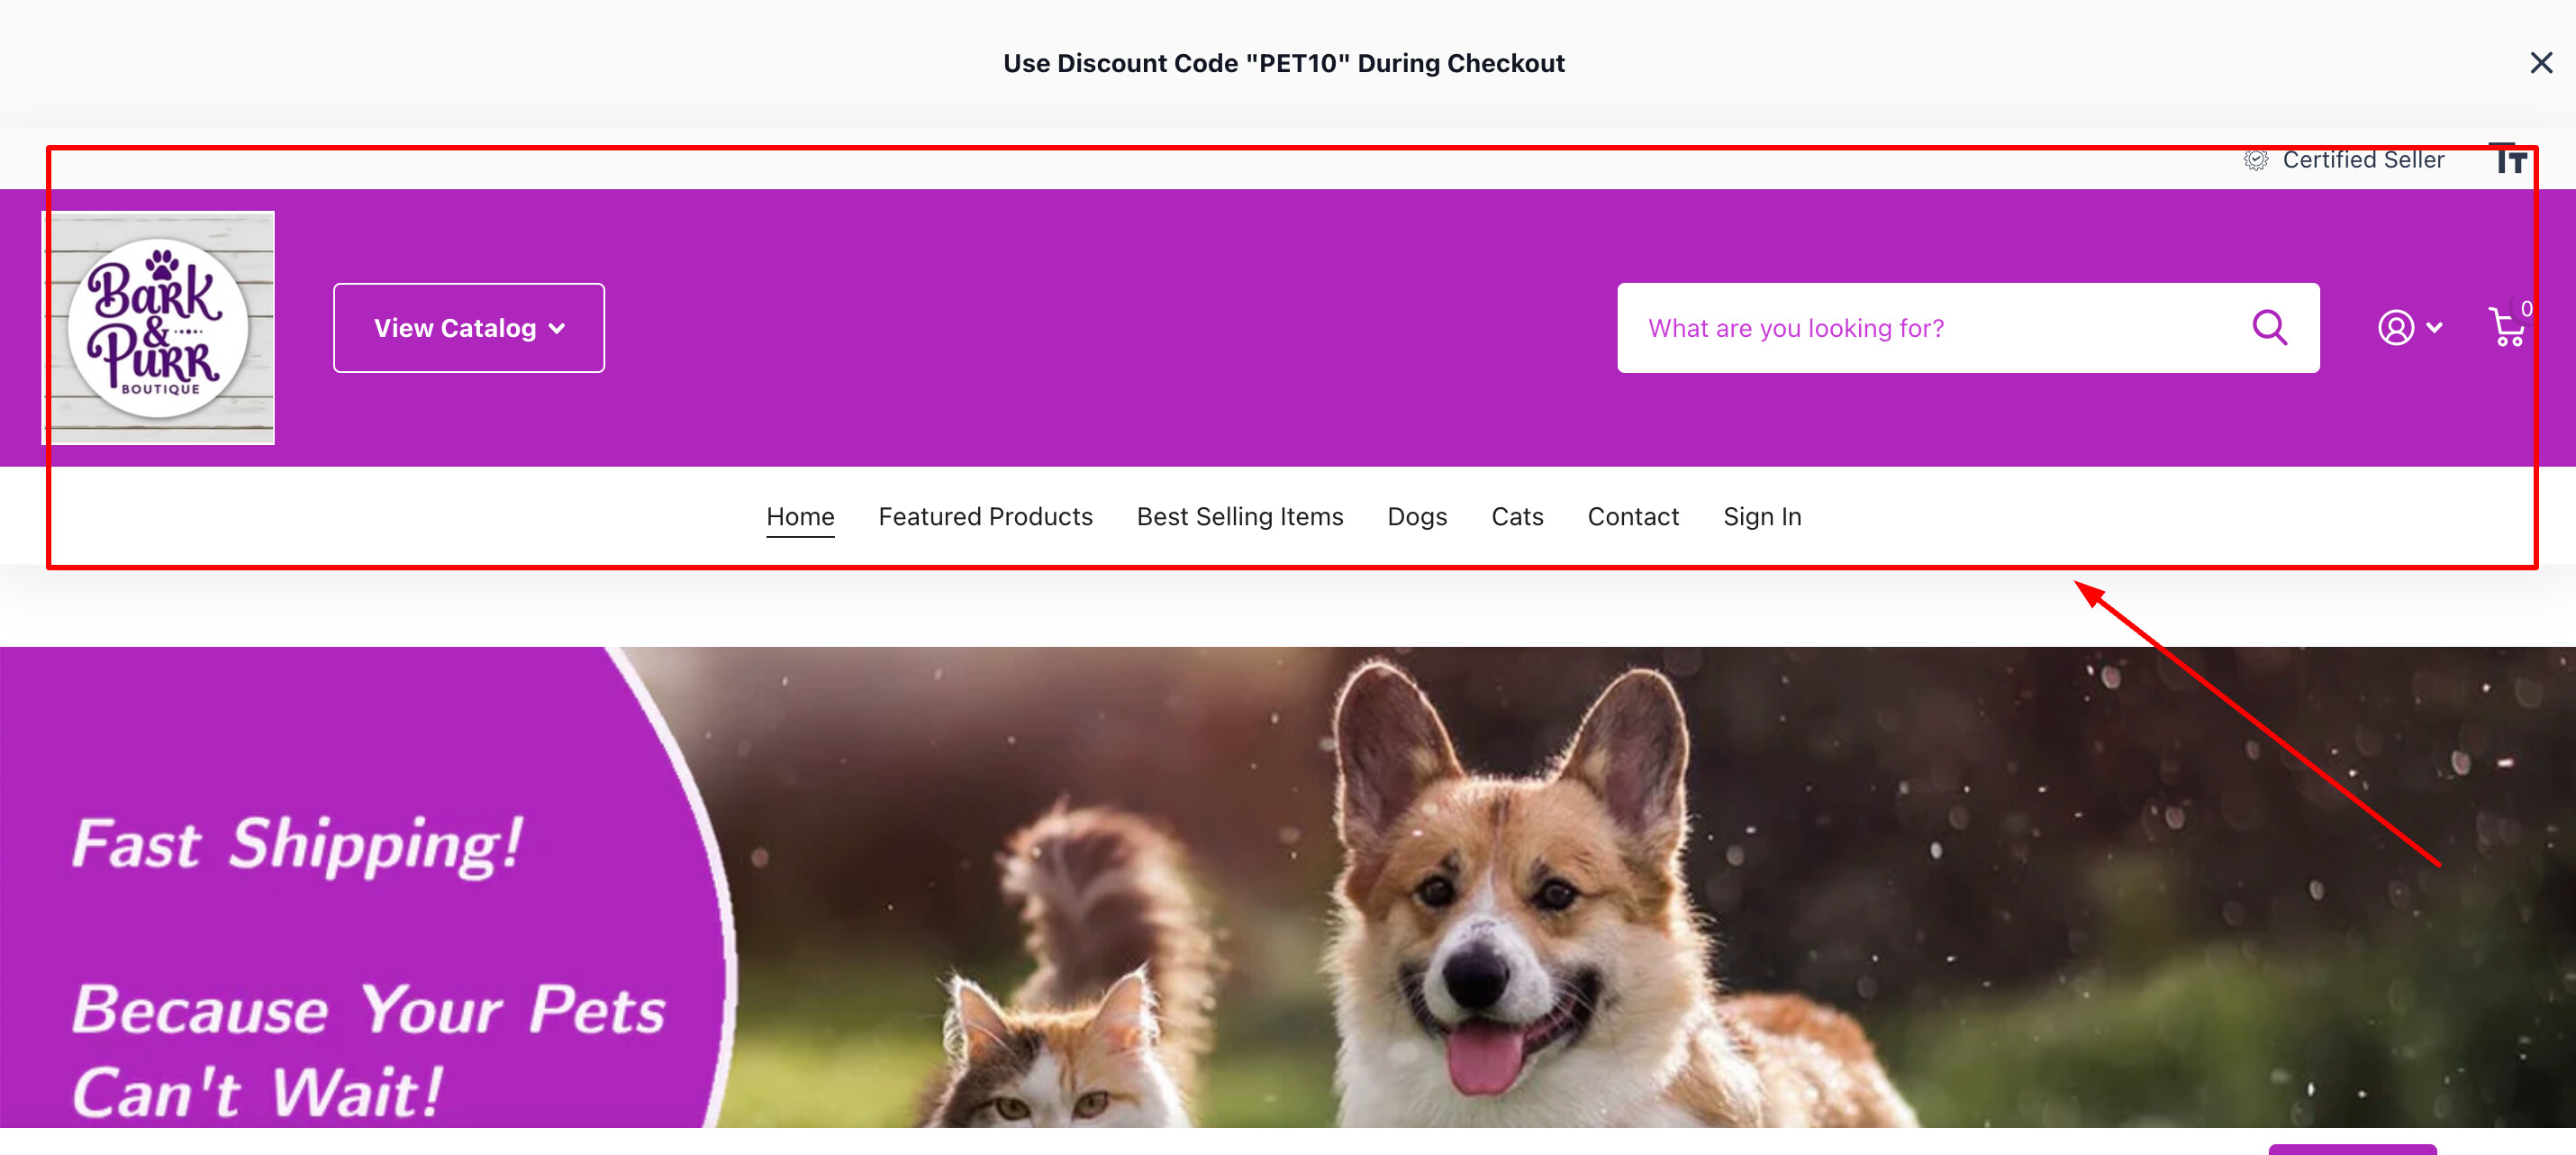Expand the View Catalog dropdown
Viewport: 2576px width, 1155px height.
468,327
